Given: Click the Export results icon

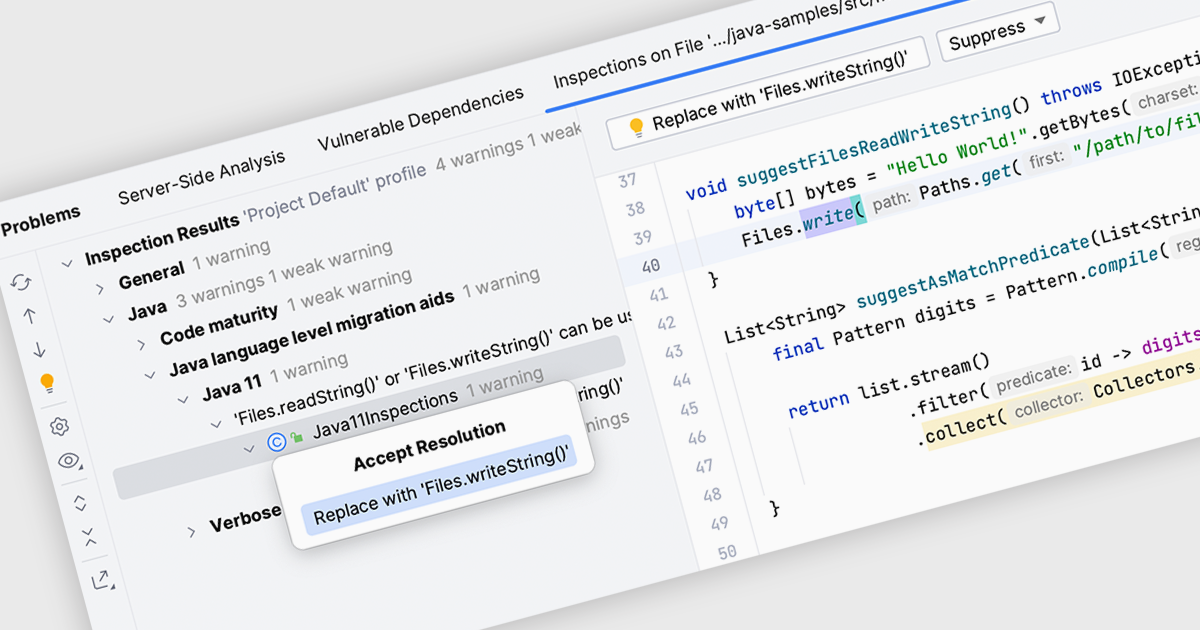Looking at the screenshot, I should (x=101, y=580).
